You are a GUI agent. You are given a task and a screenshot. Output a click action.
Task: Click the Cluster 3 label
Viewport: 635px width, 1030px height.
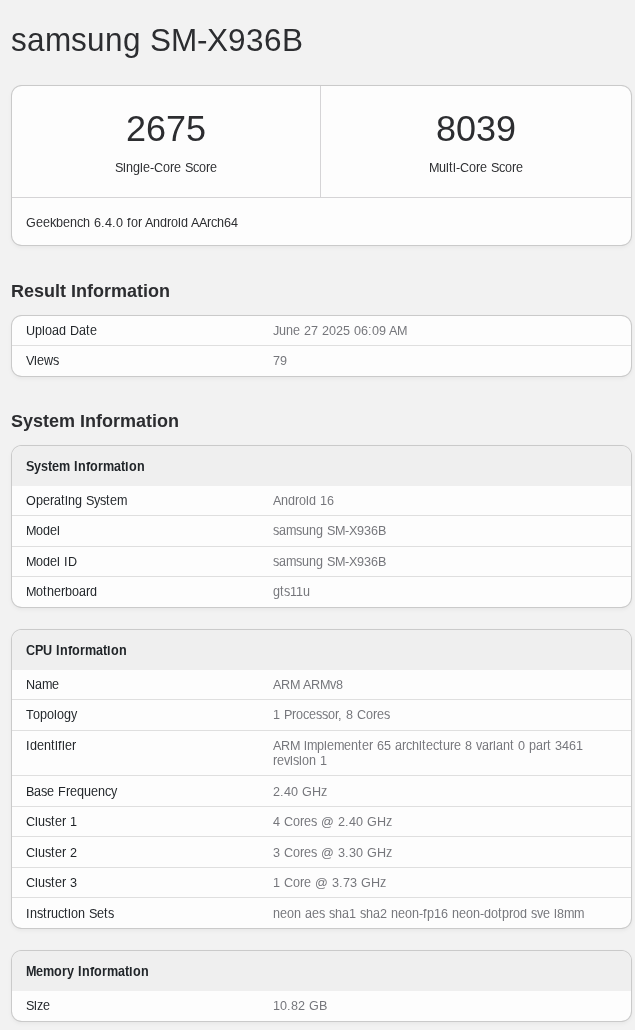pos(51,883)
